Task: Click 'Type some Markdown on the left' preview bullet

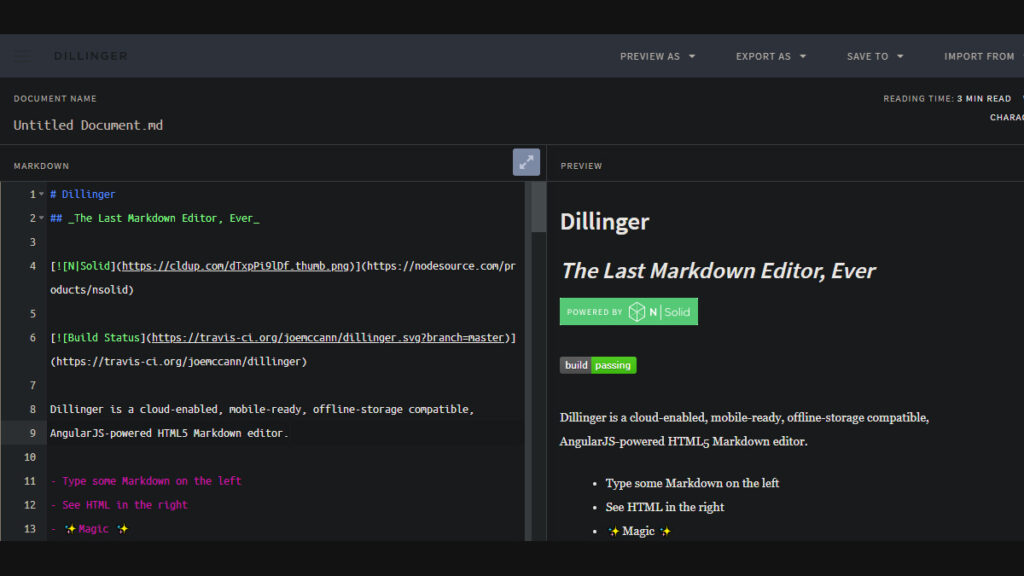Action: tap(692, 483)
